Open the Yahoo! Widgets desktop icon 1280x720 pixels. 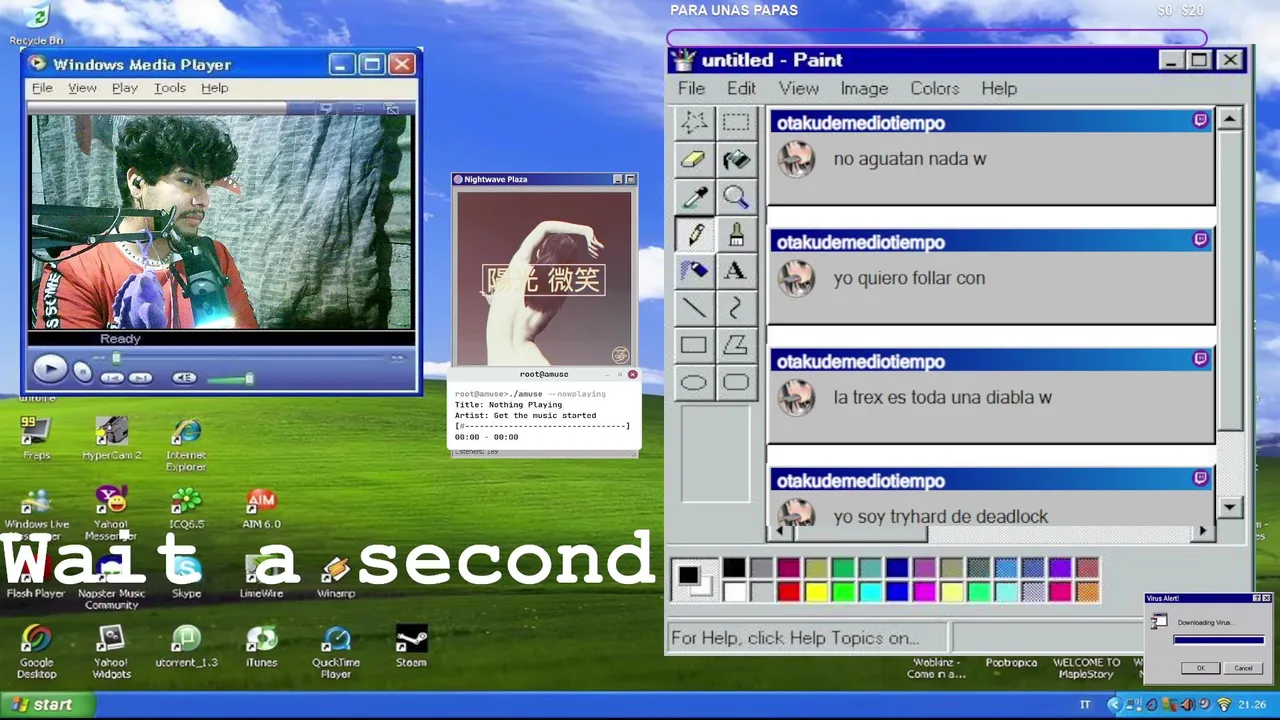111,652
